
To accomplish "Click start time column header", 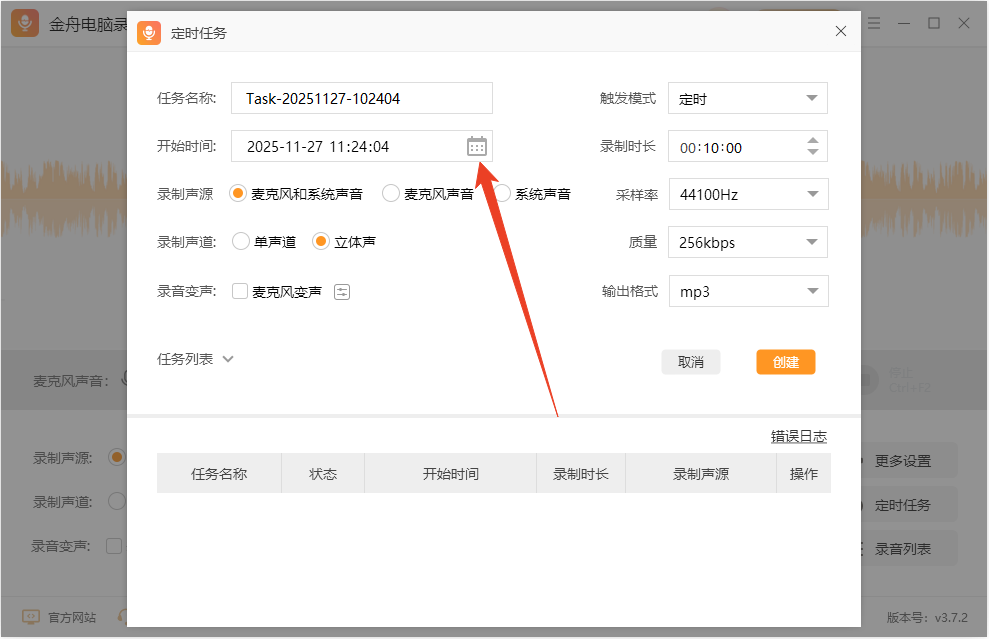I will click(x=450, y=474).
